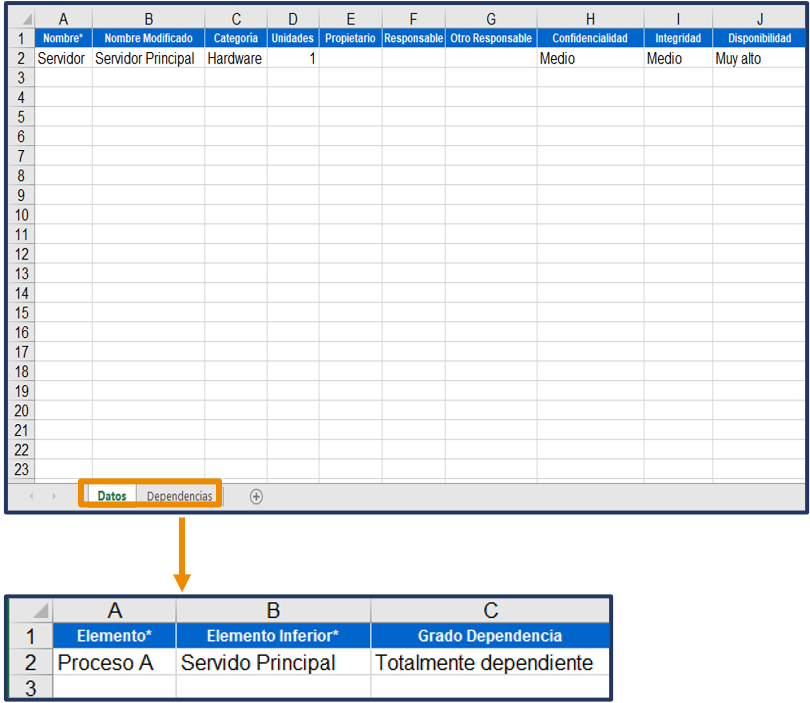Click the new sheet plus icon
The image size is (810, 703).
coord(256,496)
